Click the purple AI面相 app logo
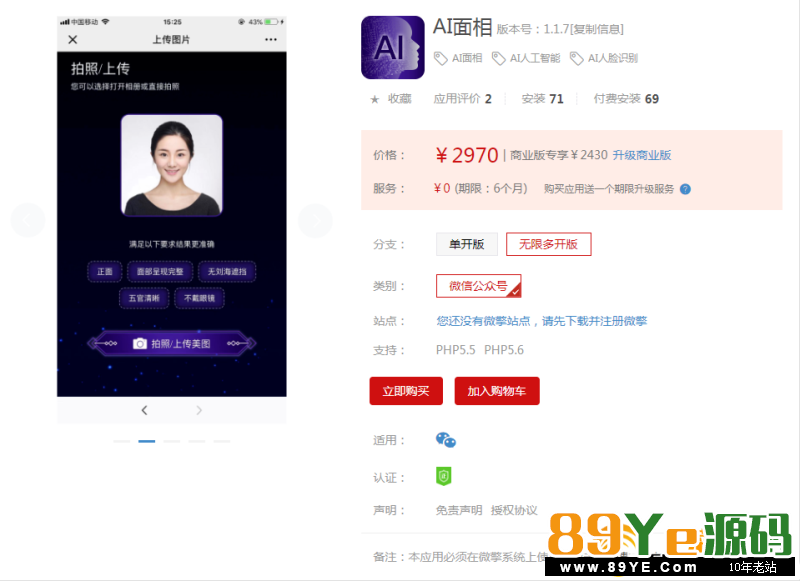The image size is (800, 581). pyautogui.click(x=393, y=47)
